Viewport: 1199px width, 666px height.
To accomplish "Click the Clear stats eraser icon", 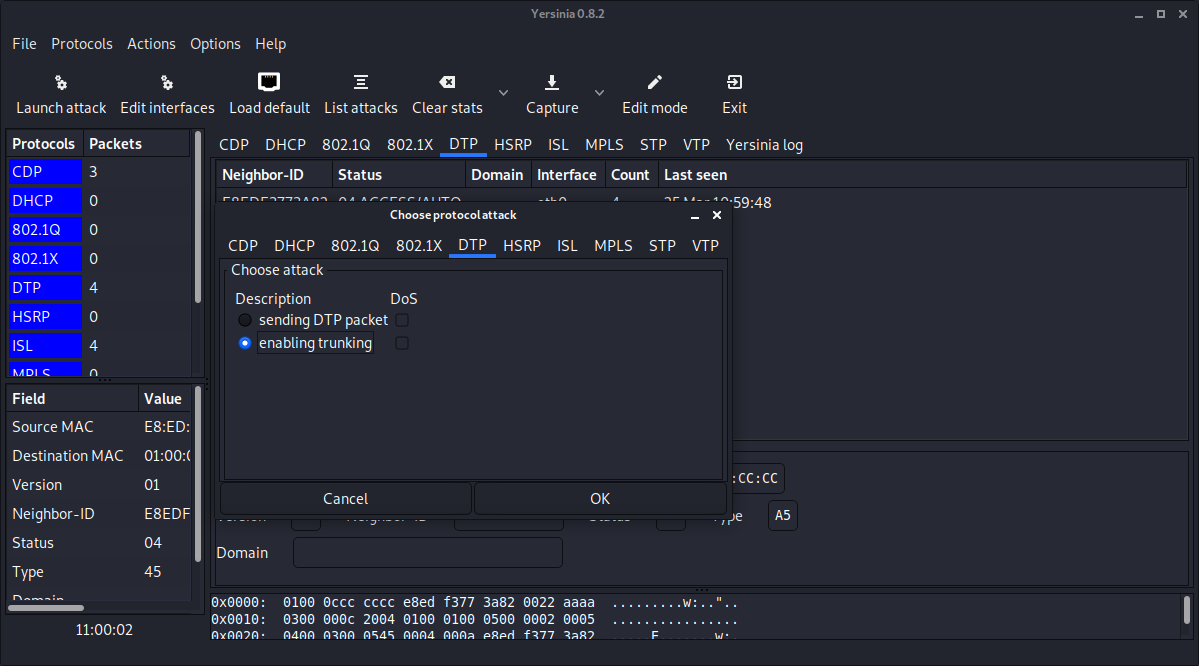I will (x=447, y=82).
